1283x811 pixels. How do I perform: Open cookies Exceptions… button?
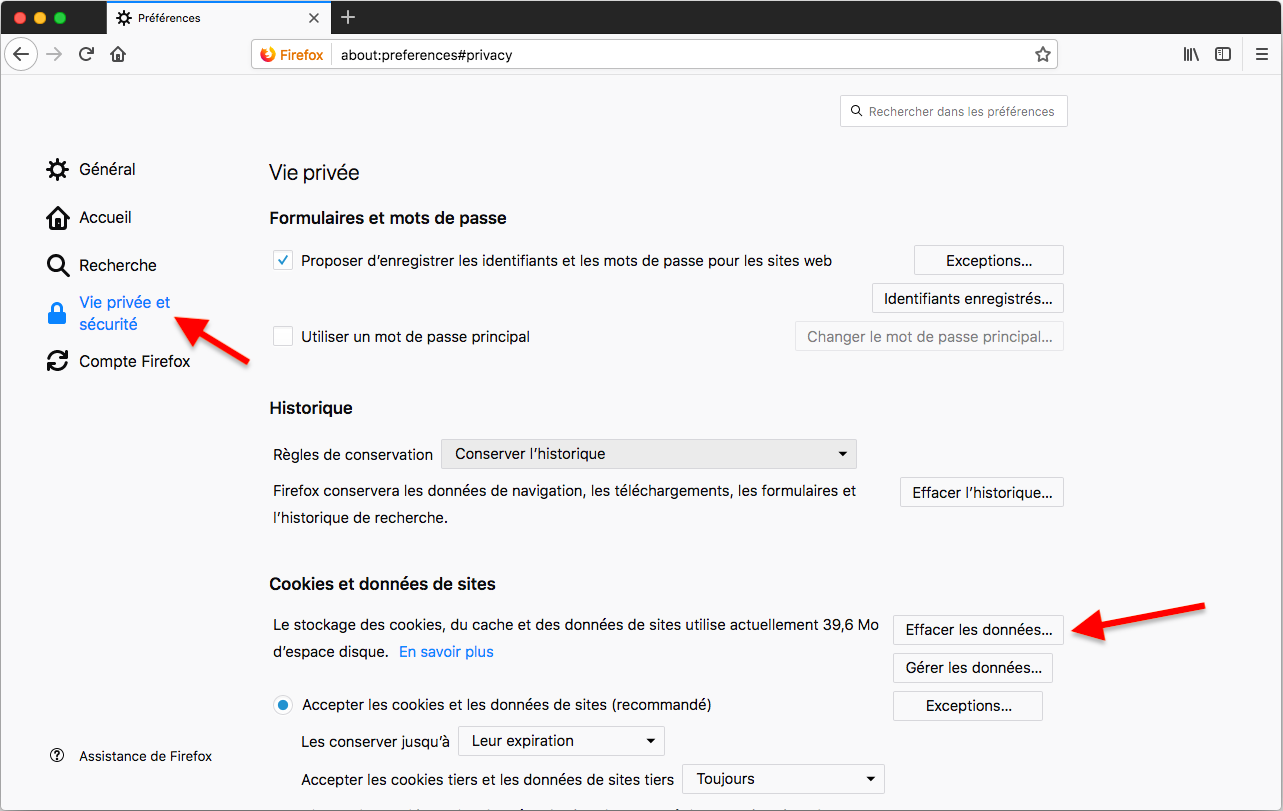click(968, 706)
